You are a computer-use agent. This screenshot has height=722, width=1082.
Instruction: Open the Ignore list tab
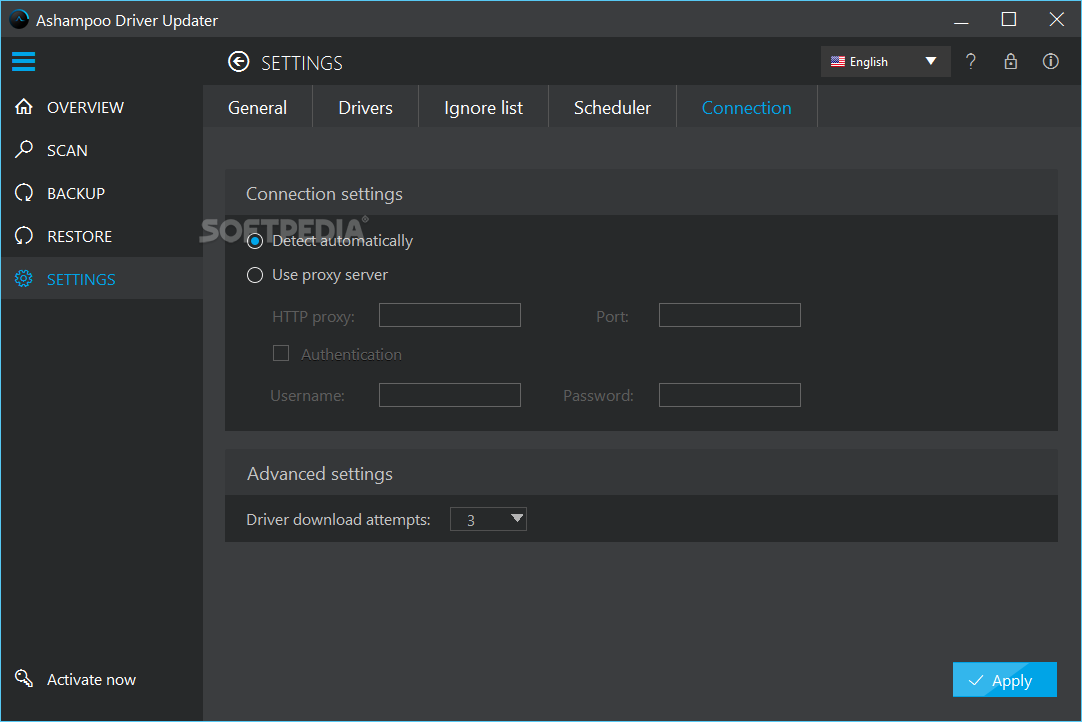pos(483,107)
